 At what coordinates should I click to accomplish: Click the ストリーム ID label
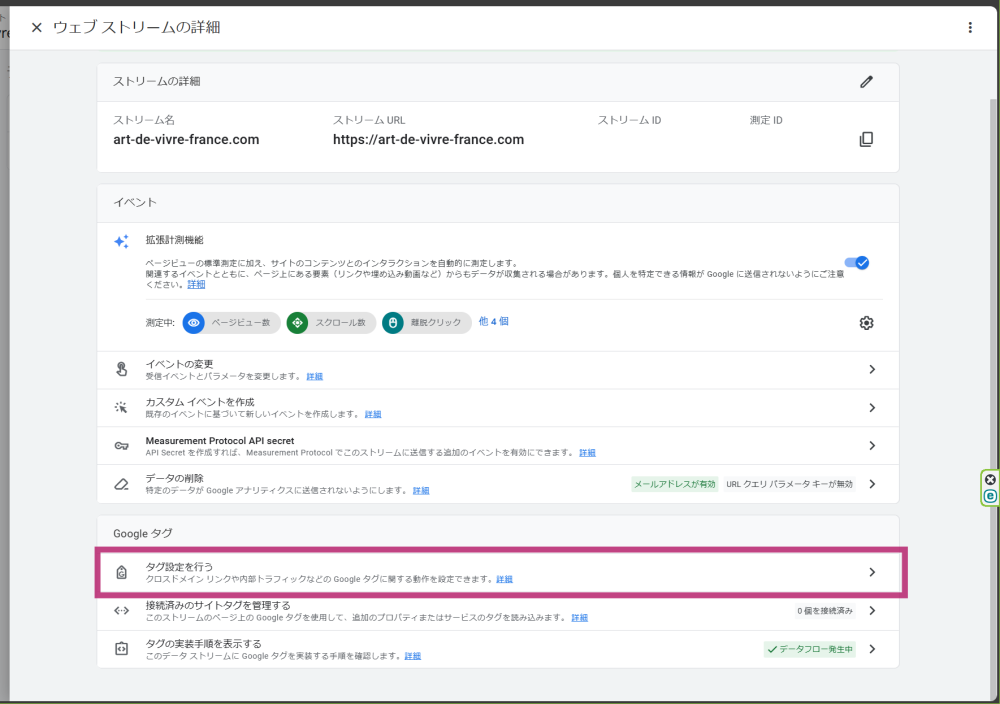click(x=629, y=120)
